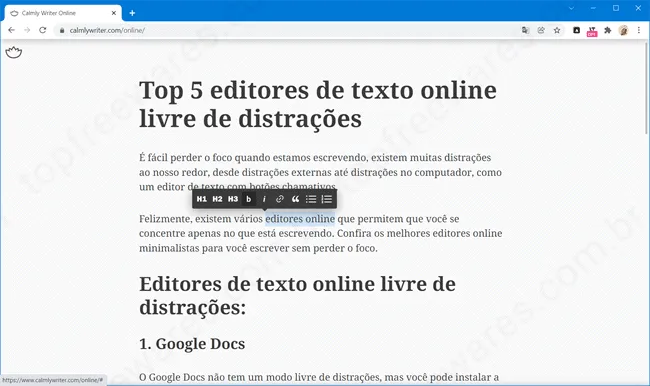Open the Chrome profile avatar

[623, 30]
